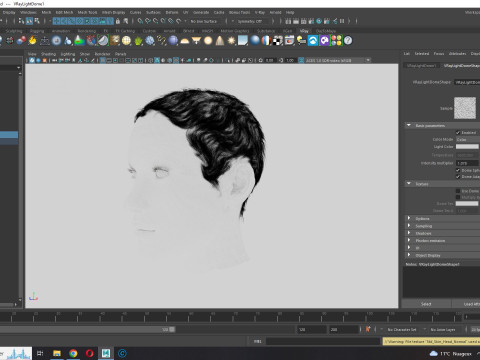Image resolution: width=480 pixels, height=360 pixels.
Task: Open the Windows menu in the menu bar
Action: coord(28,12)
